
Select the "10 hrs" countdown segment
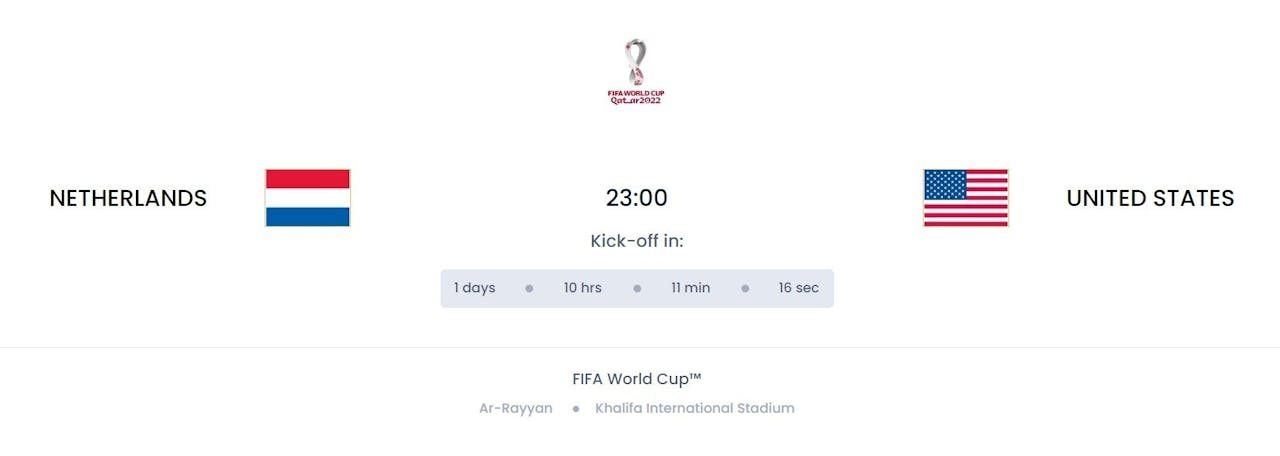[583, 288]
